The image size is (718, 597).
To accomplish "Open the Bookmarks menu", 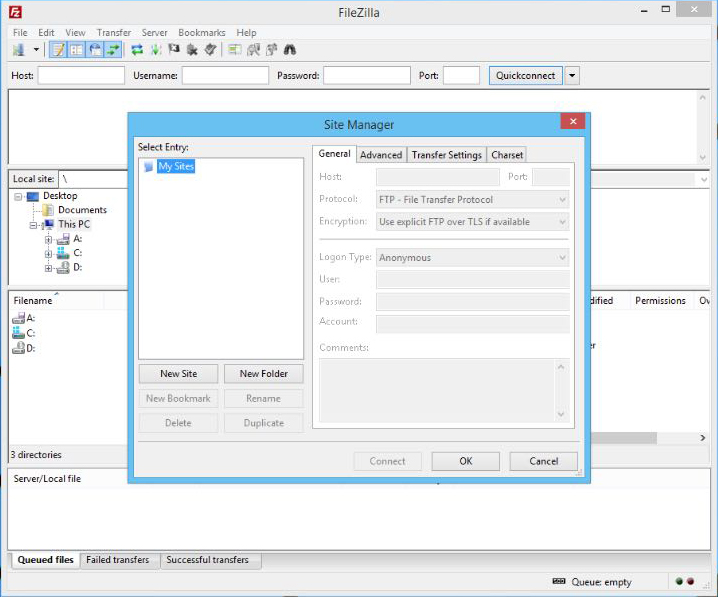I will 203,32.
